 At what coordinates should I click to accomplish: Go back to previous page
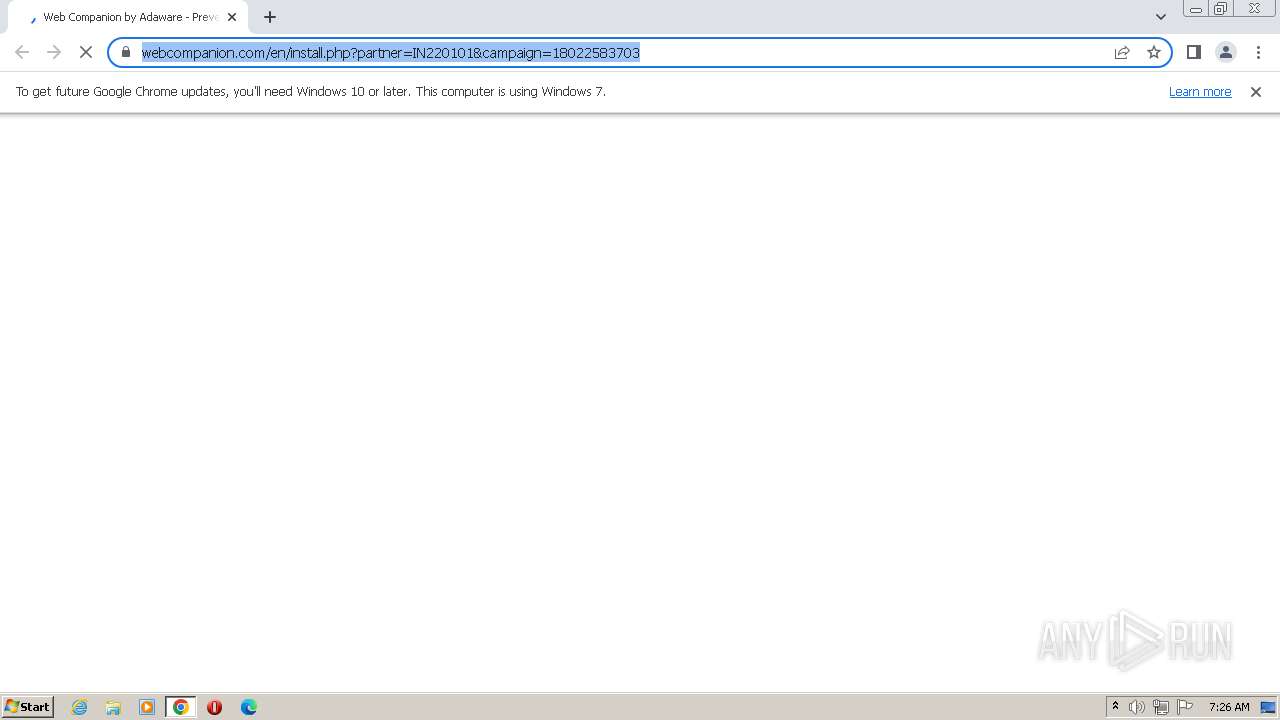click(x=22, y=52)
